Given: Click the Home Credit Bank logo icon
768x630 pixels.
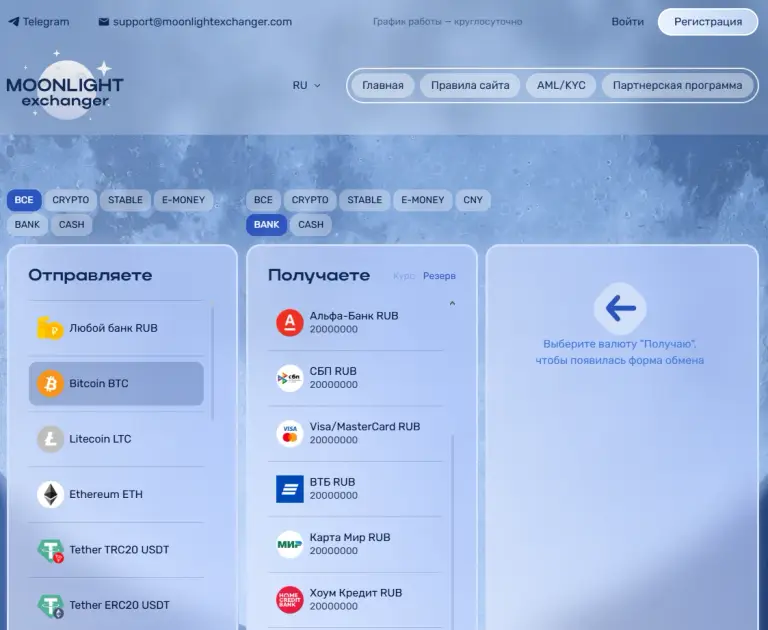Looking at the screenshot, I should coord(289,600).
